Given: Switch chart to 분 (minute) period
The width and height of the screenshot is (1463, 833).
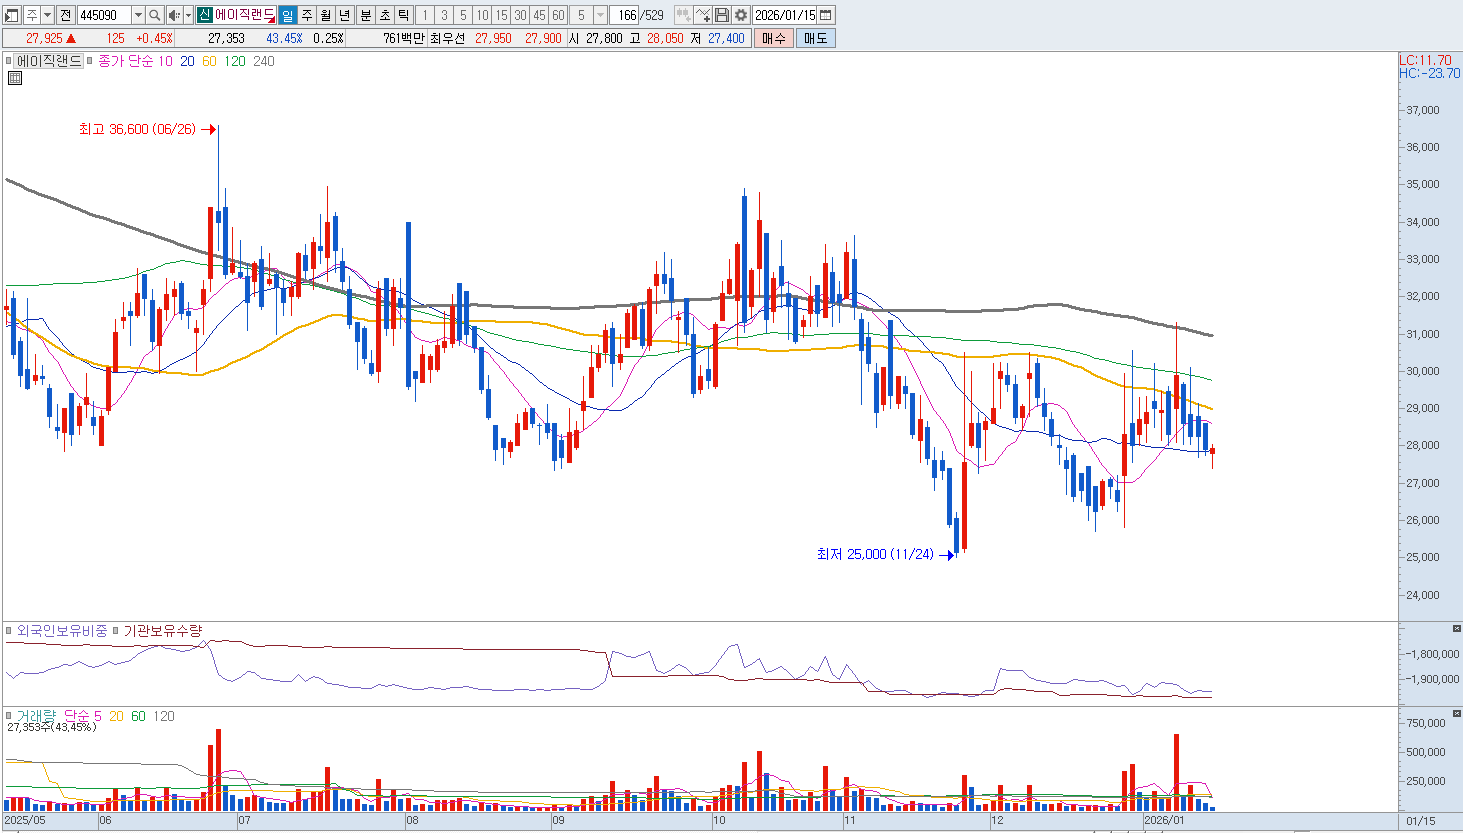Looking at the screenshot, I should [365, 15].
